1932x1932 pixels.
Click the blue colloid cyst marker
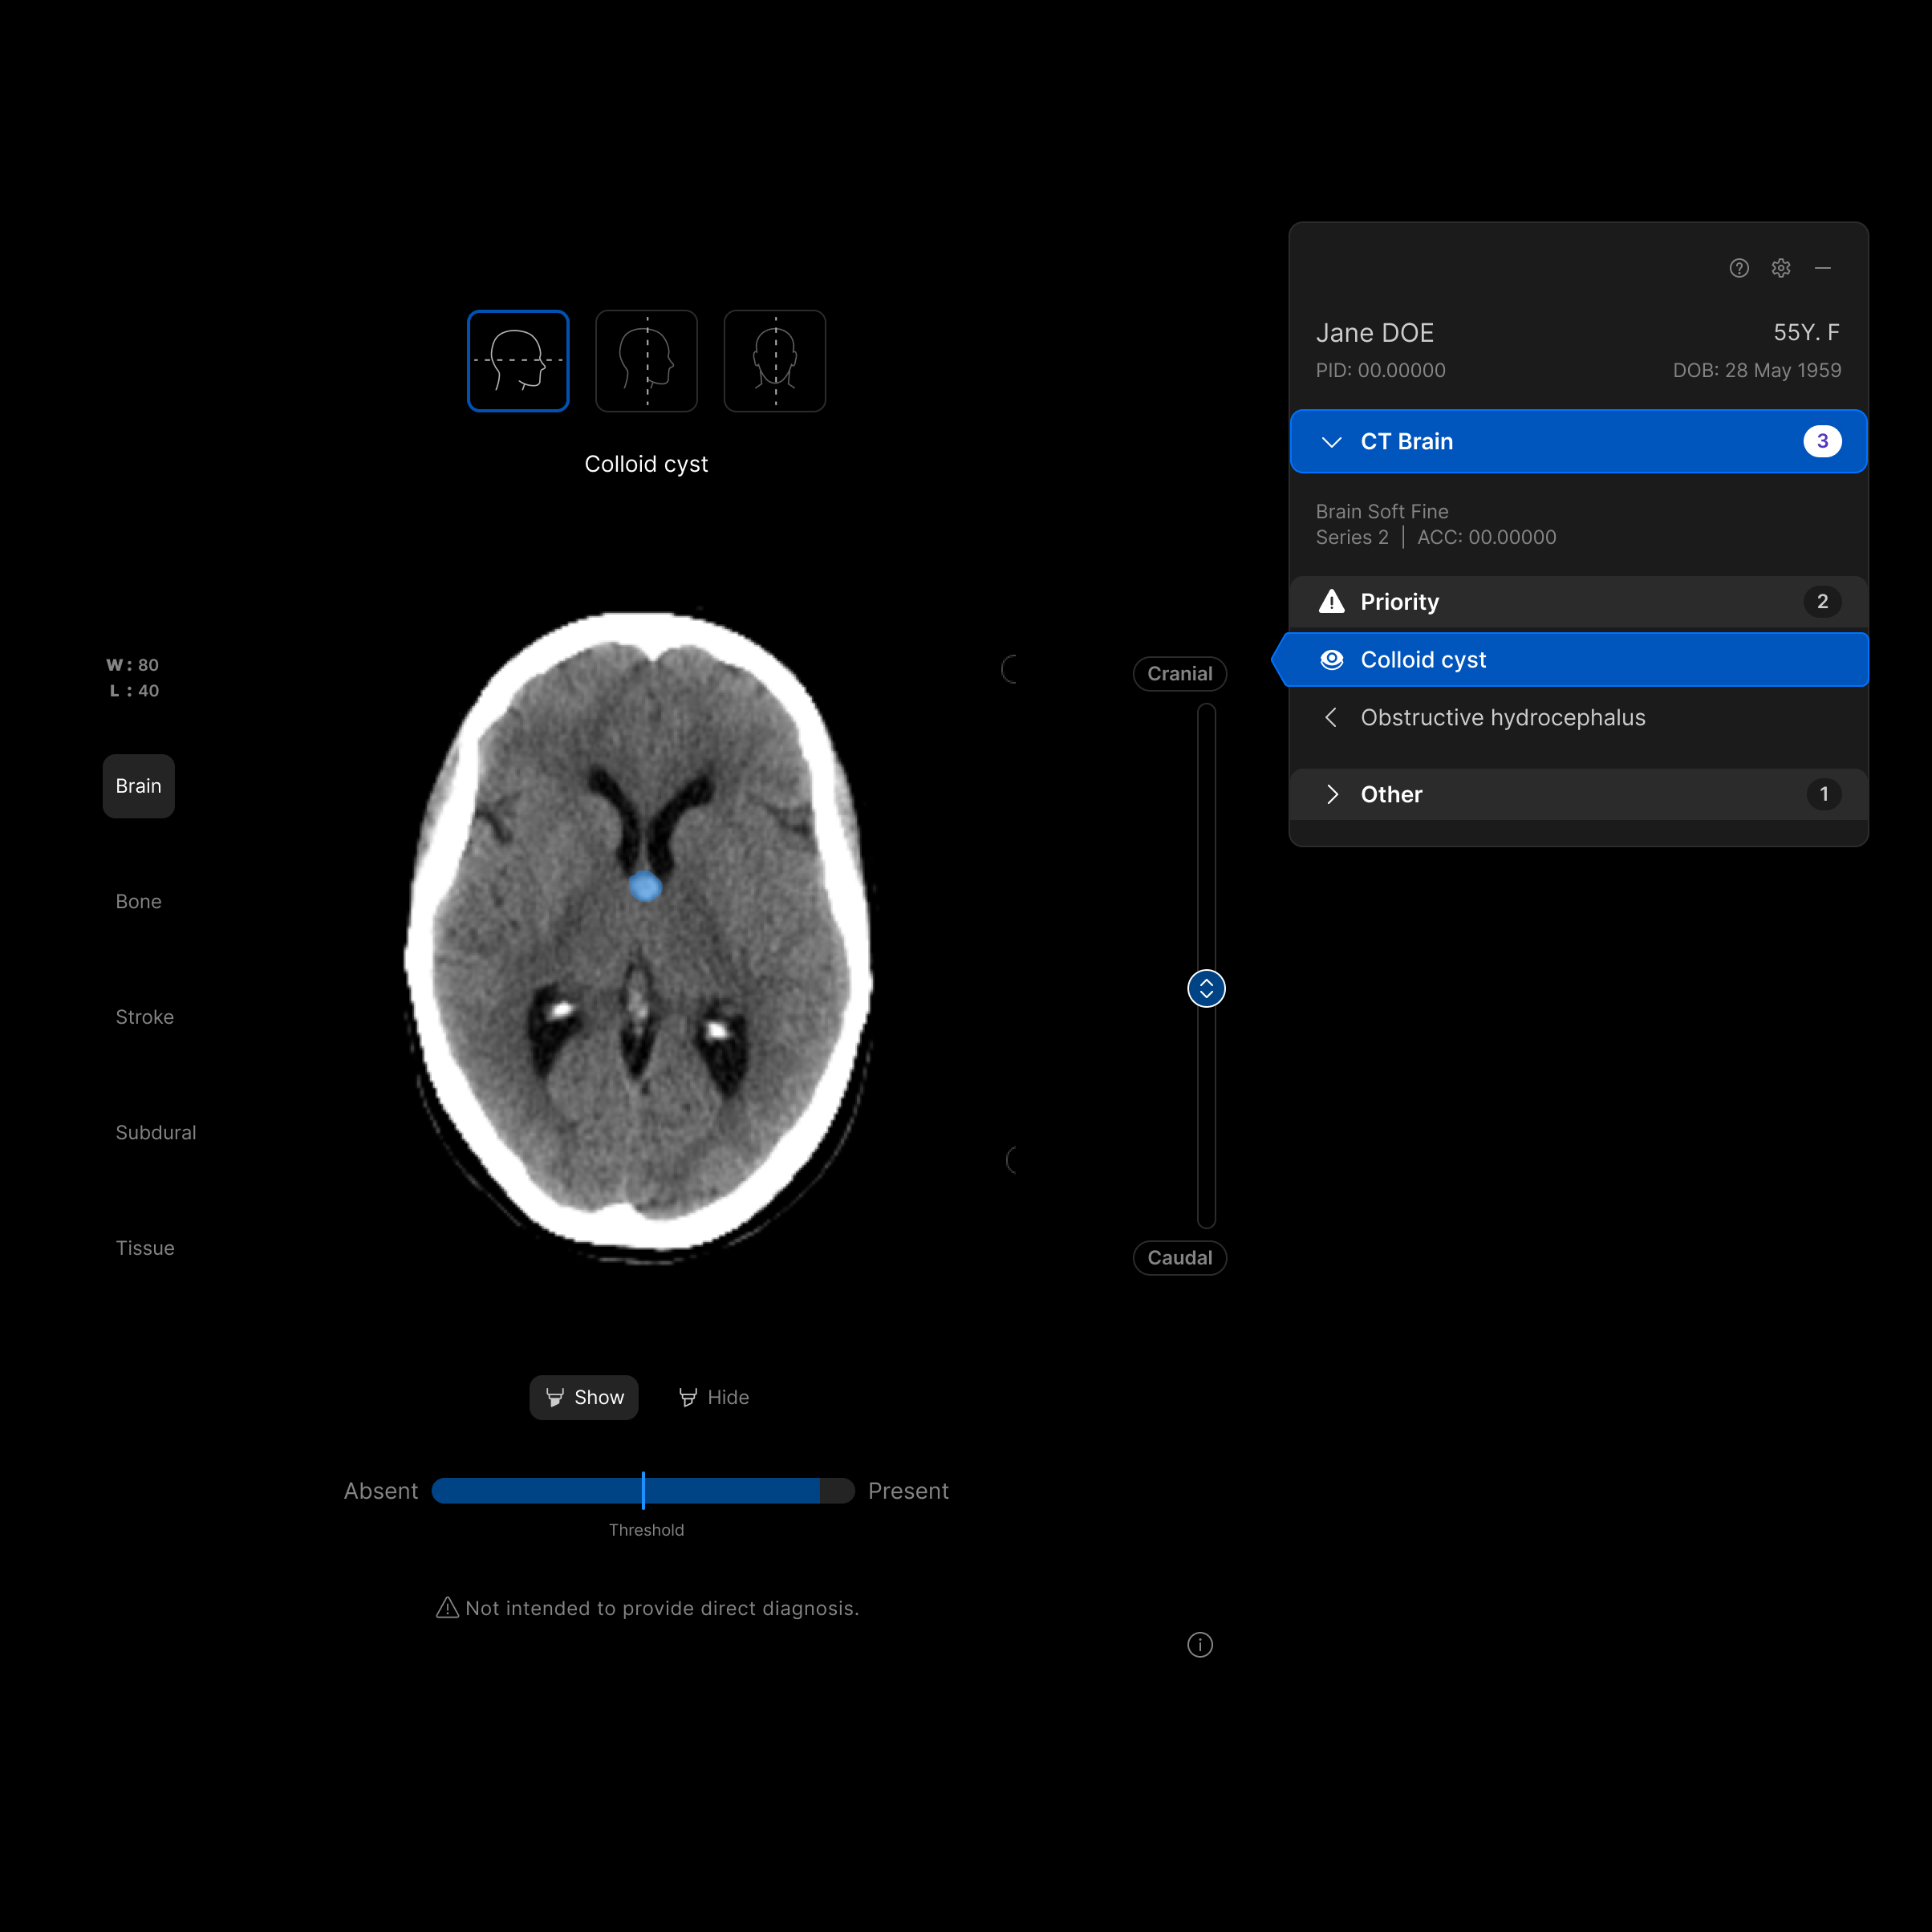coord(645,886)
